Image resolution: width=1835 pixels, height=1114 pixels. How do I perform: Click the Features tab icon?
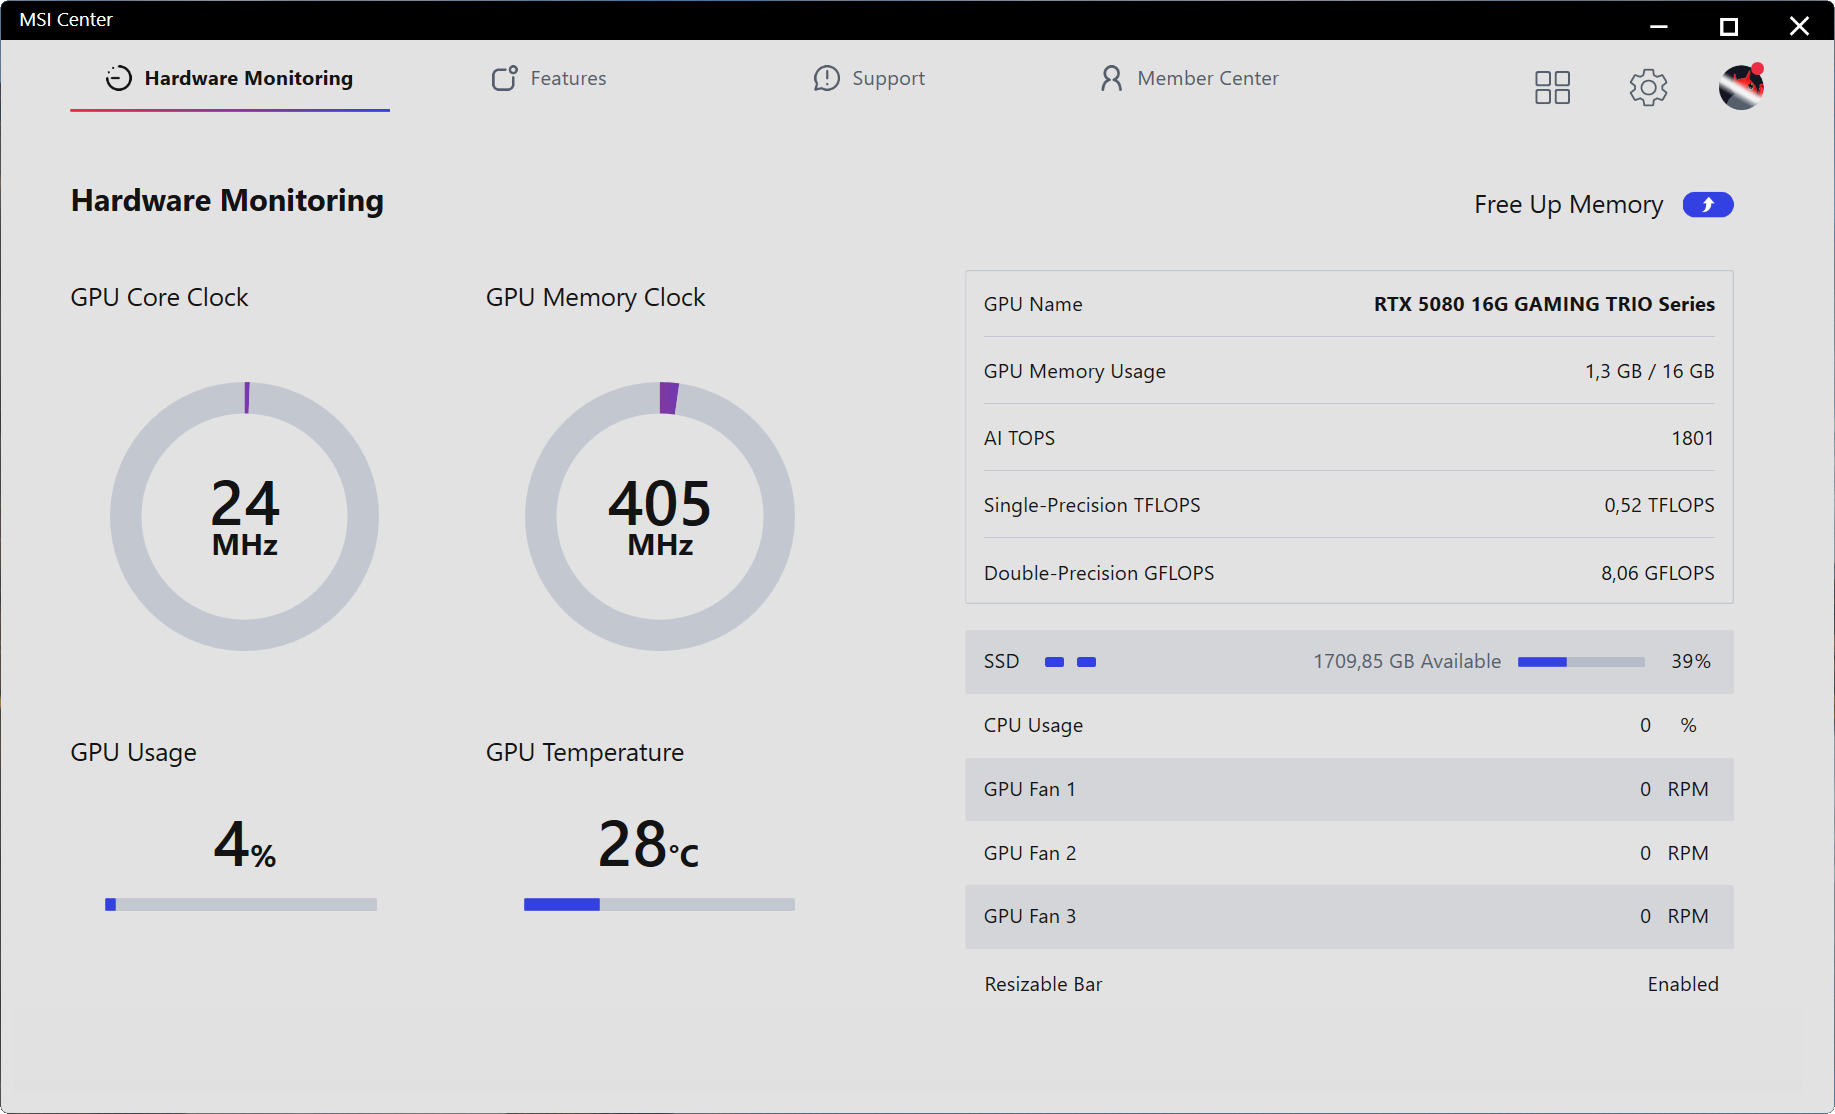point(504,78)
